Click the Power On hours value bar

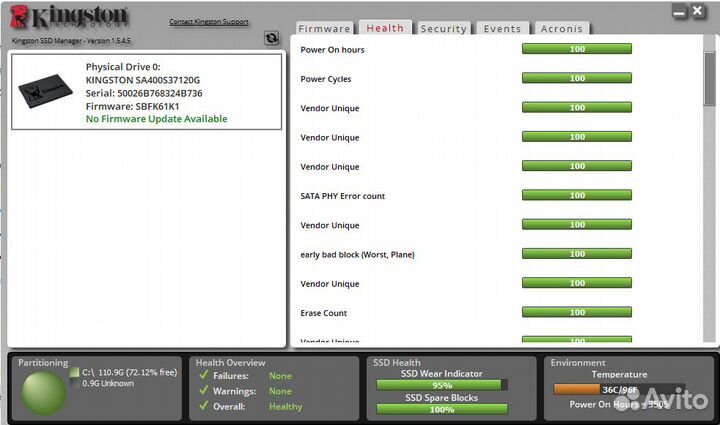pos(577,49)
